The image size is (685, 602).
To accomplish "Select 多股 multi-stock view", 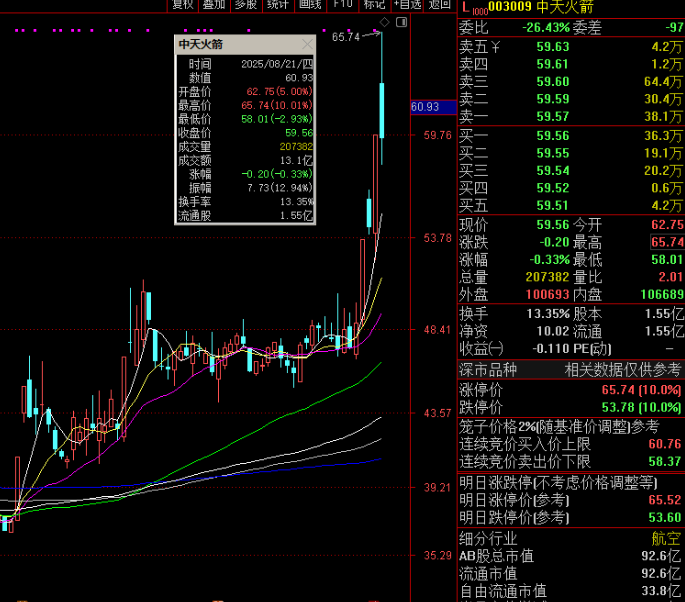I will [246, 5].
